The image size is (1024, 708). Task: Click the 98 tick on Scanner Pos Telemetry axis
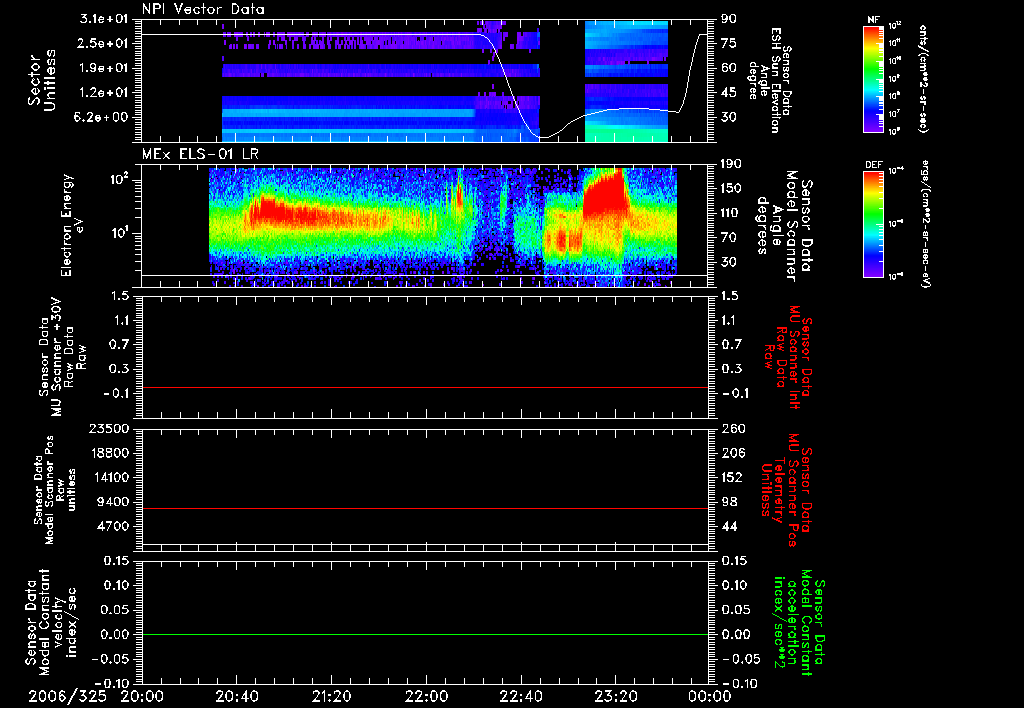729,502
